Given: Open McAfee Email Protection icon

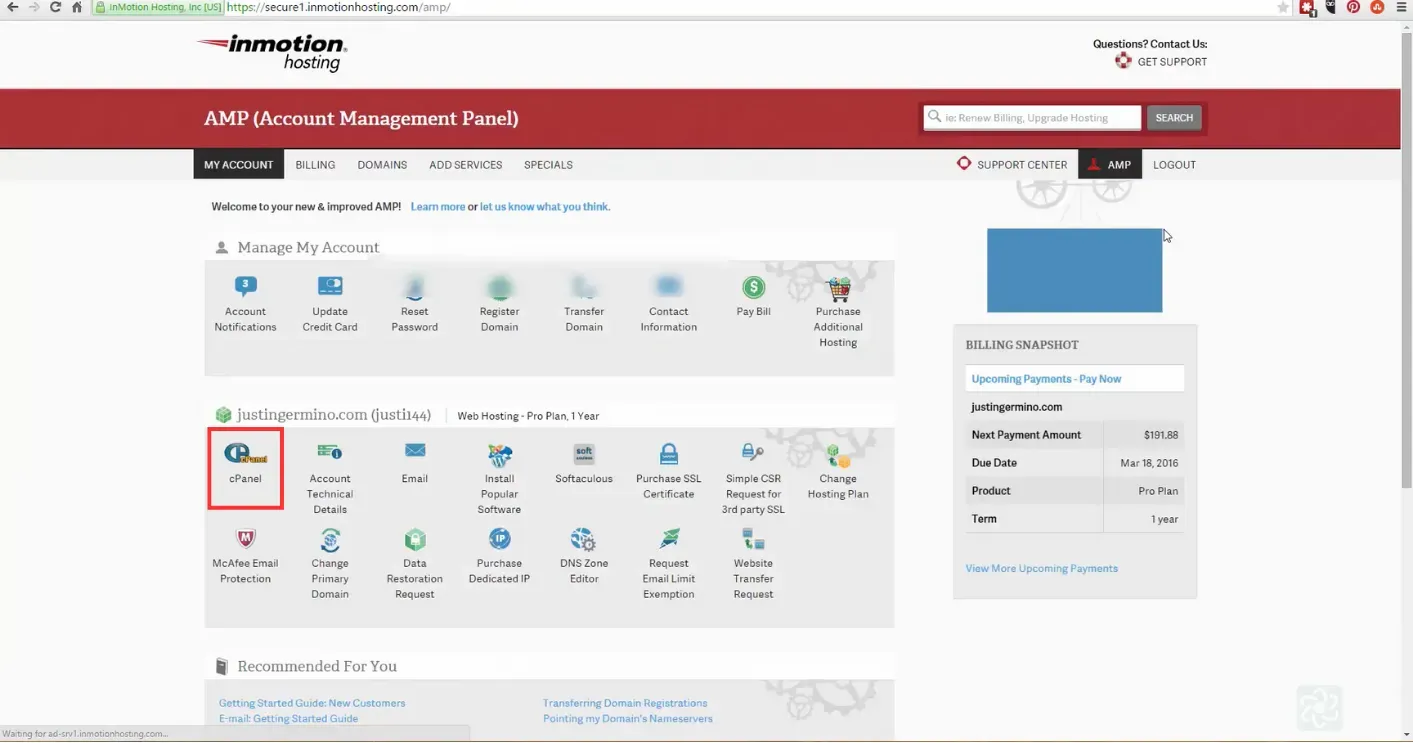Looking at the screenshot, I should click(245, 539).
